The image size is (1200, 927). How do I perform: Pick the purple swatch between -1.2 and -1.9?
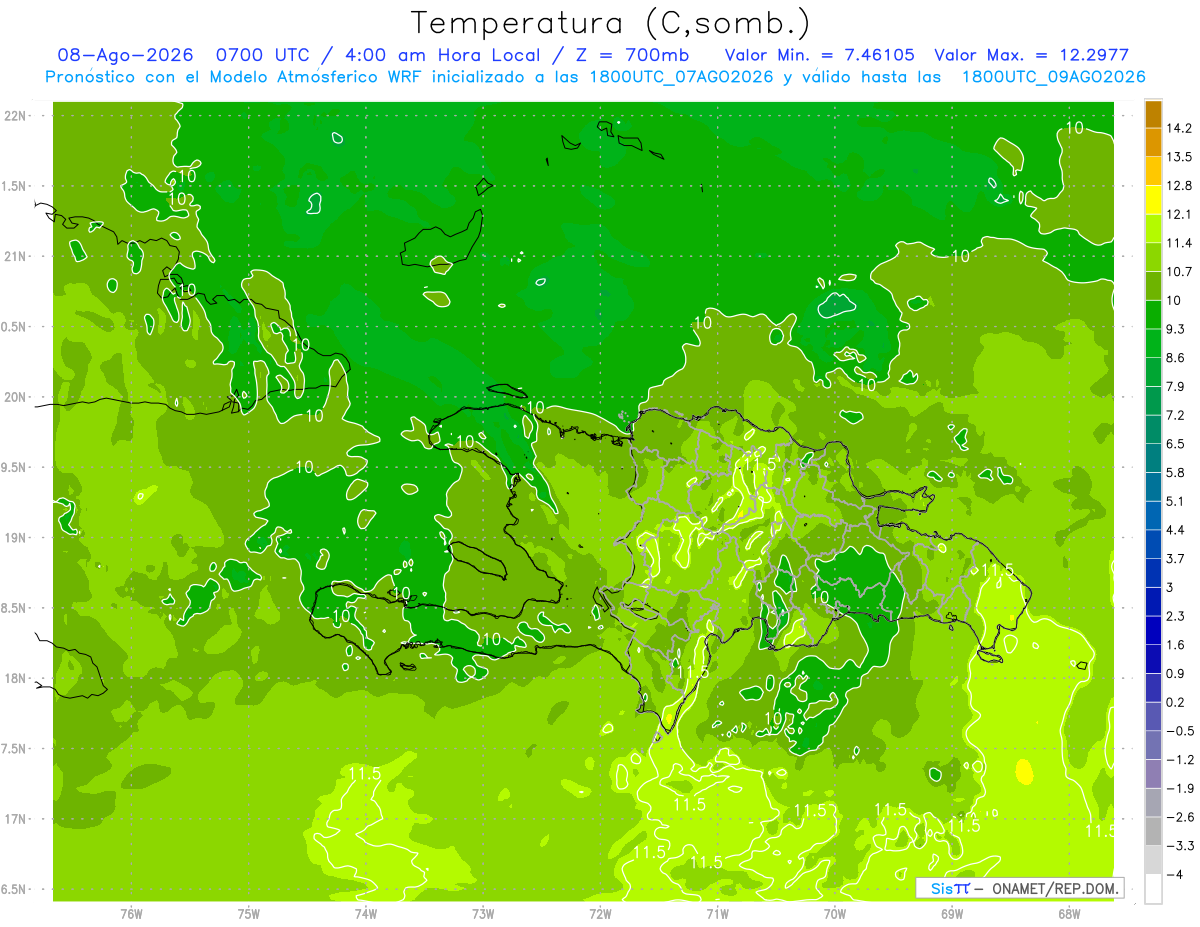coord(1153,774)
